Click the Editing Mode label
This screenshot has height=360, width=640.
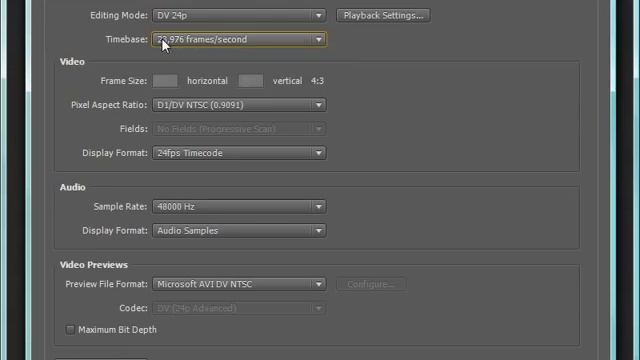pyautogui.click(x=119, y=16)
